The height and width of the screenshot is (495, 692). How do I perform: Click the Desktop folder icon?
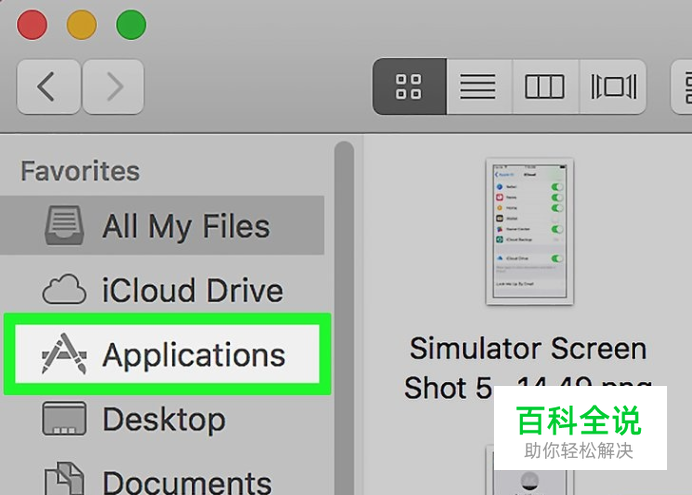pos(64,418)
